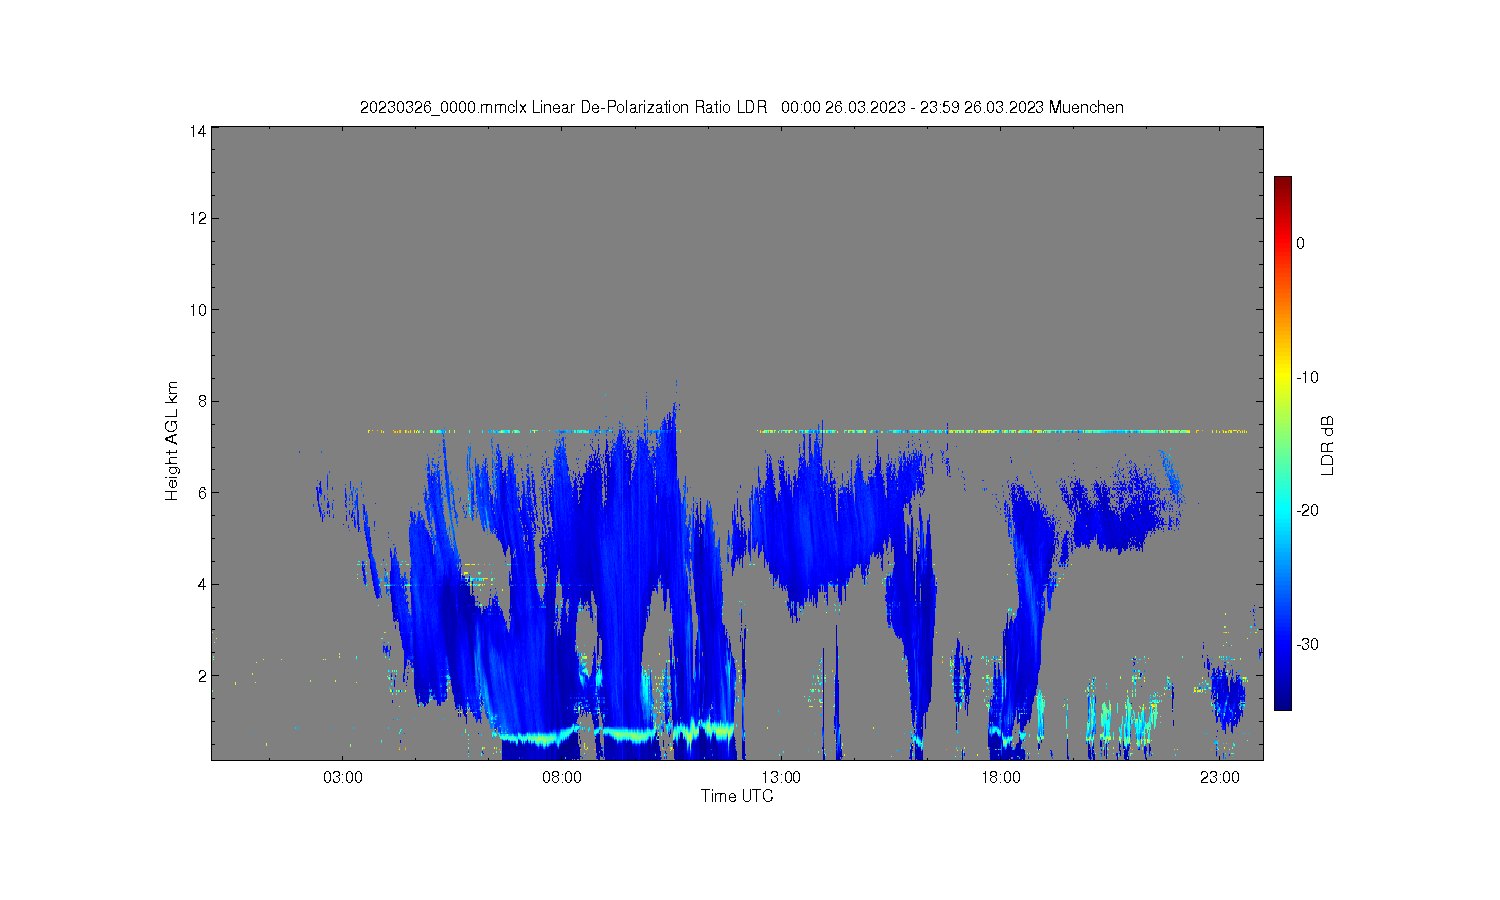The image size is (1500, 900).
Task: Click the colorbar label 0
Action: pos(1300,243)
